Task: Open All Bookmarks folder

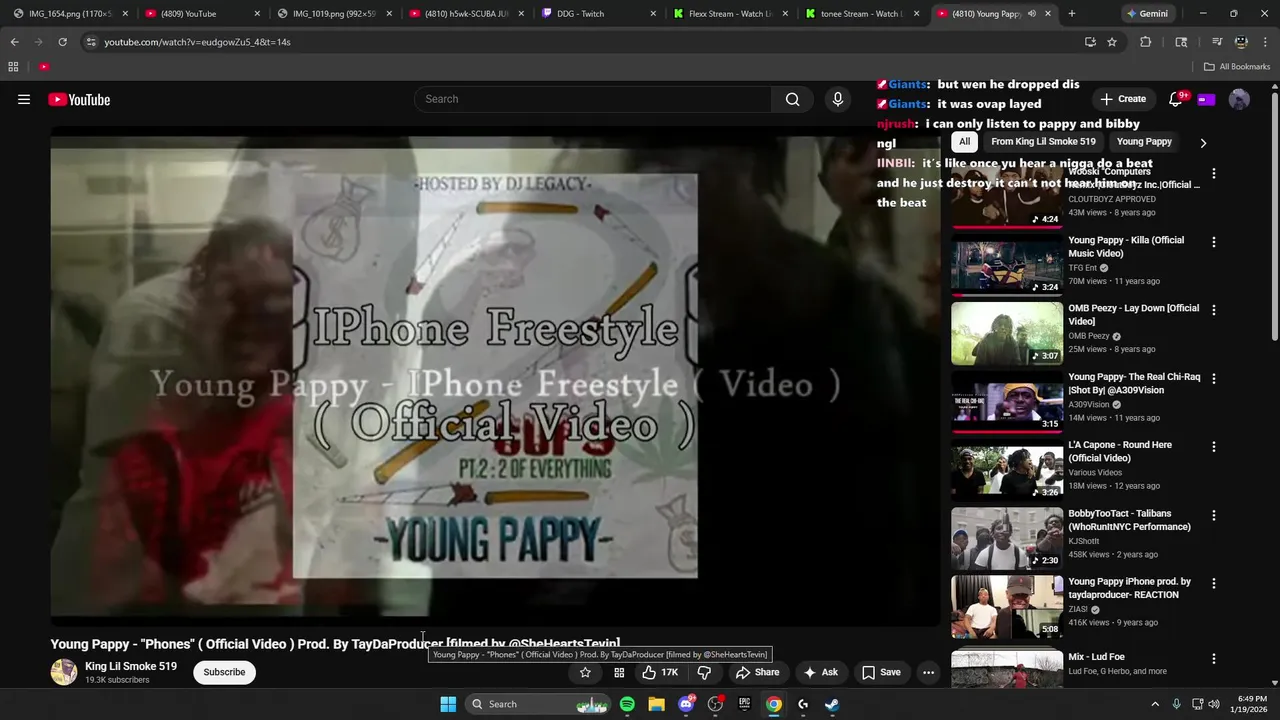Action: coord(1237,67)
